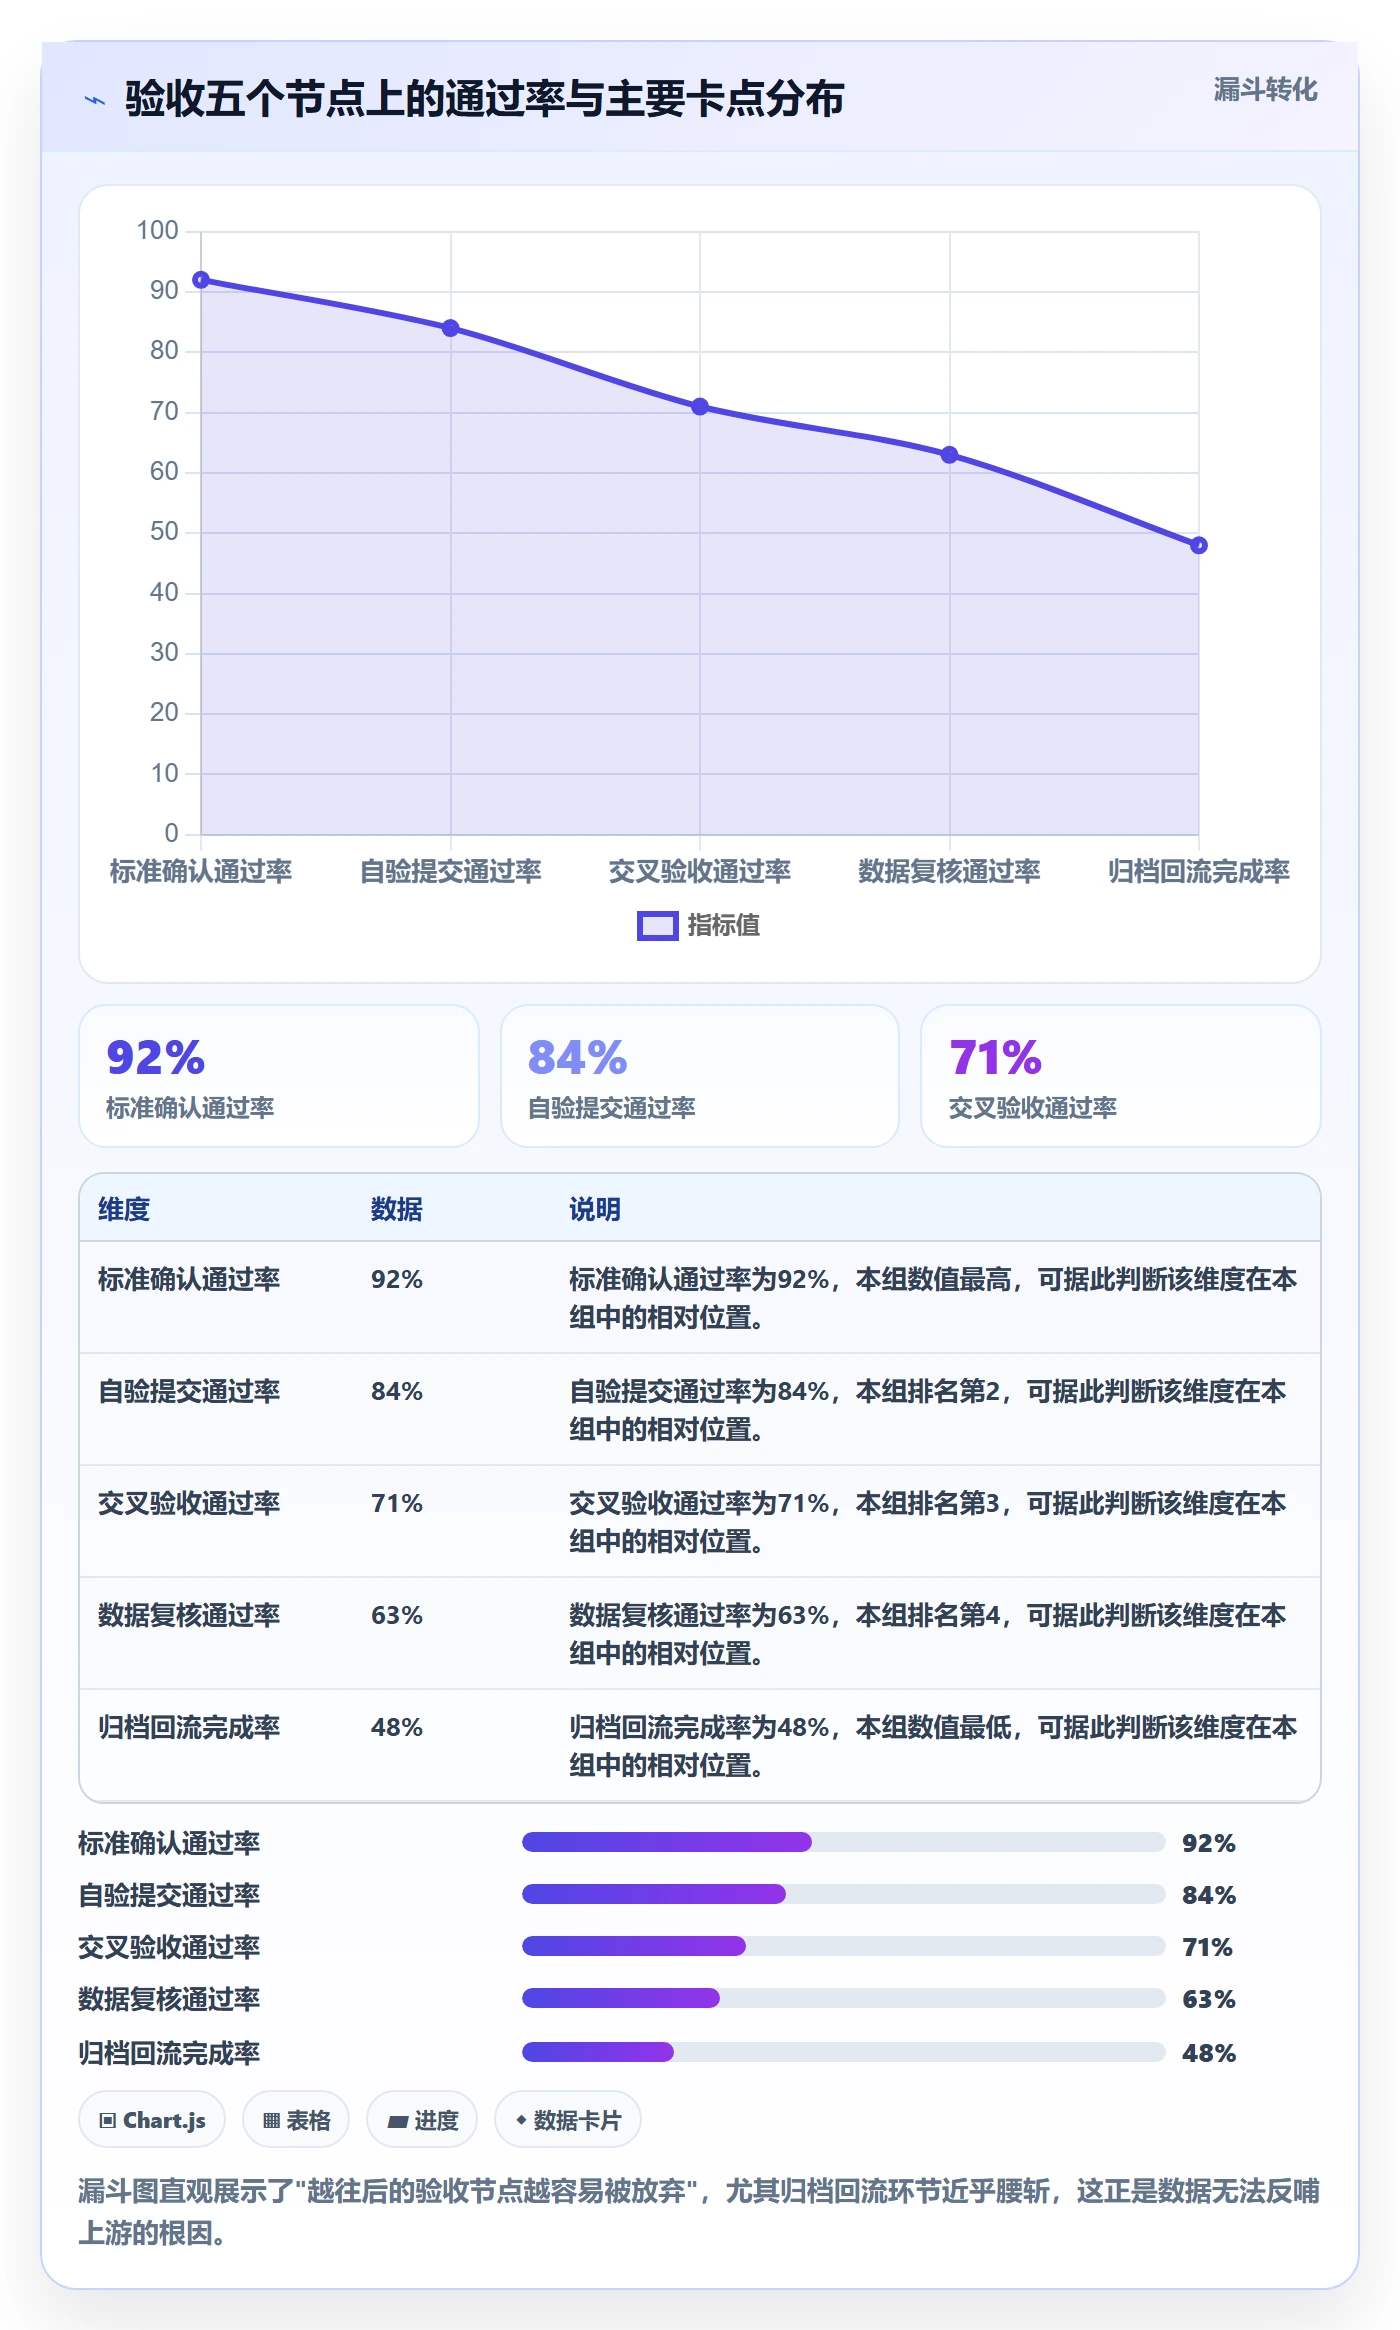Viewport: 1400px width, 2330px height.
Task: Click chart data point for 交叉验收通过率
Action: pos(700,406)
